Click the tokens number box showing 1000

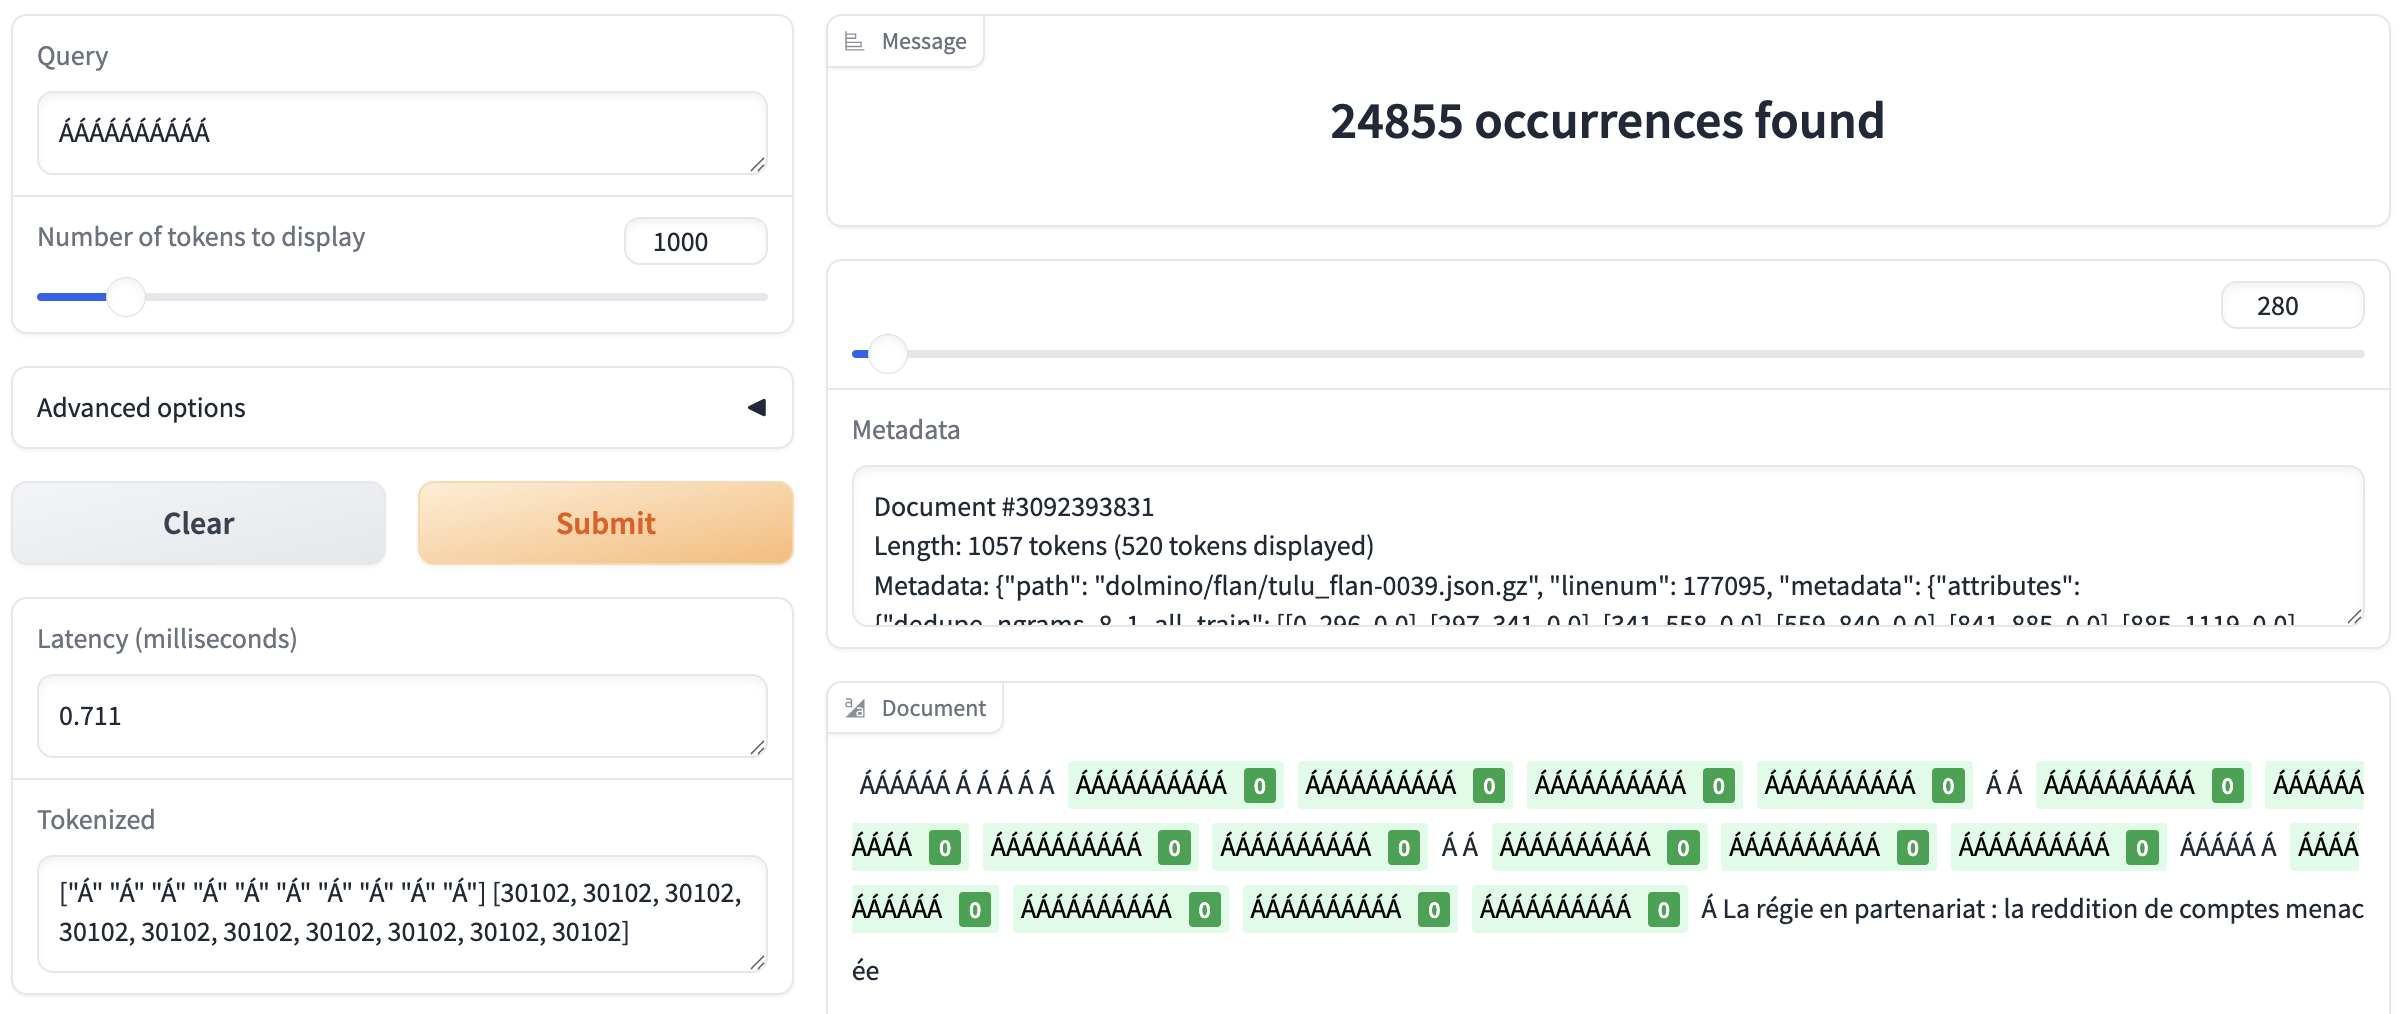[x=695, y=242]
